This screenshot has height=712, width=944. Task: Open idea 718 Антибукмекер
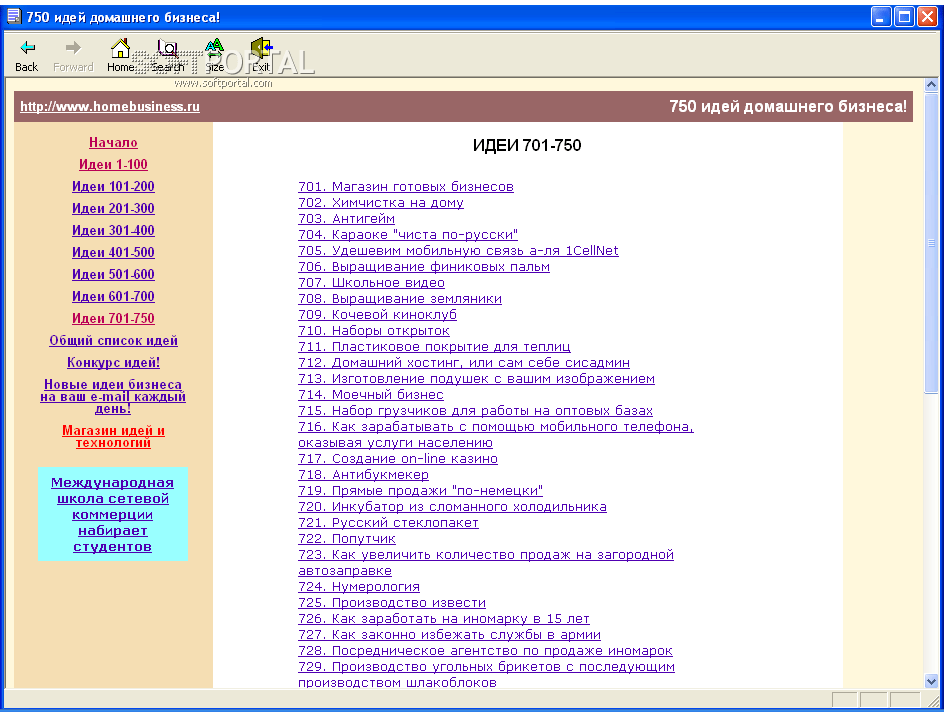coord(364,475)
